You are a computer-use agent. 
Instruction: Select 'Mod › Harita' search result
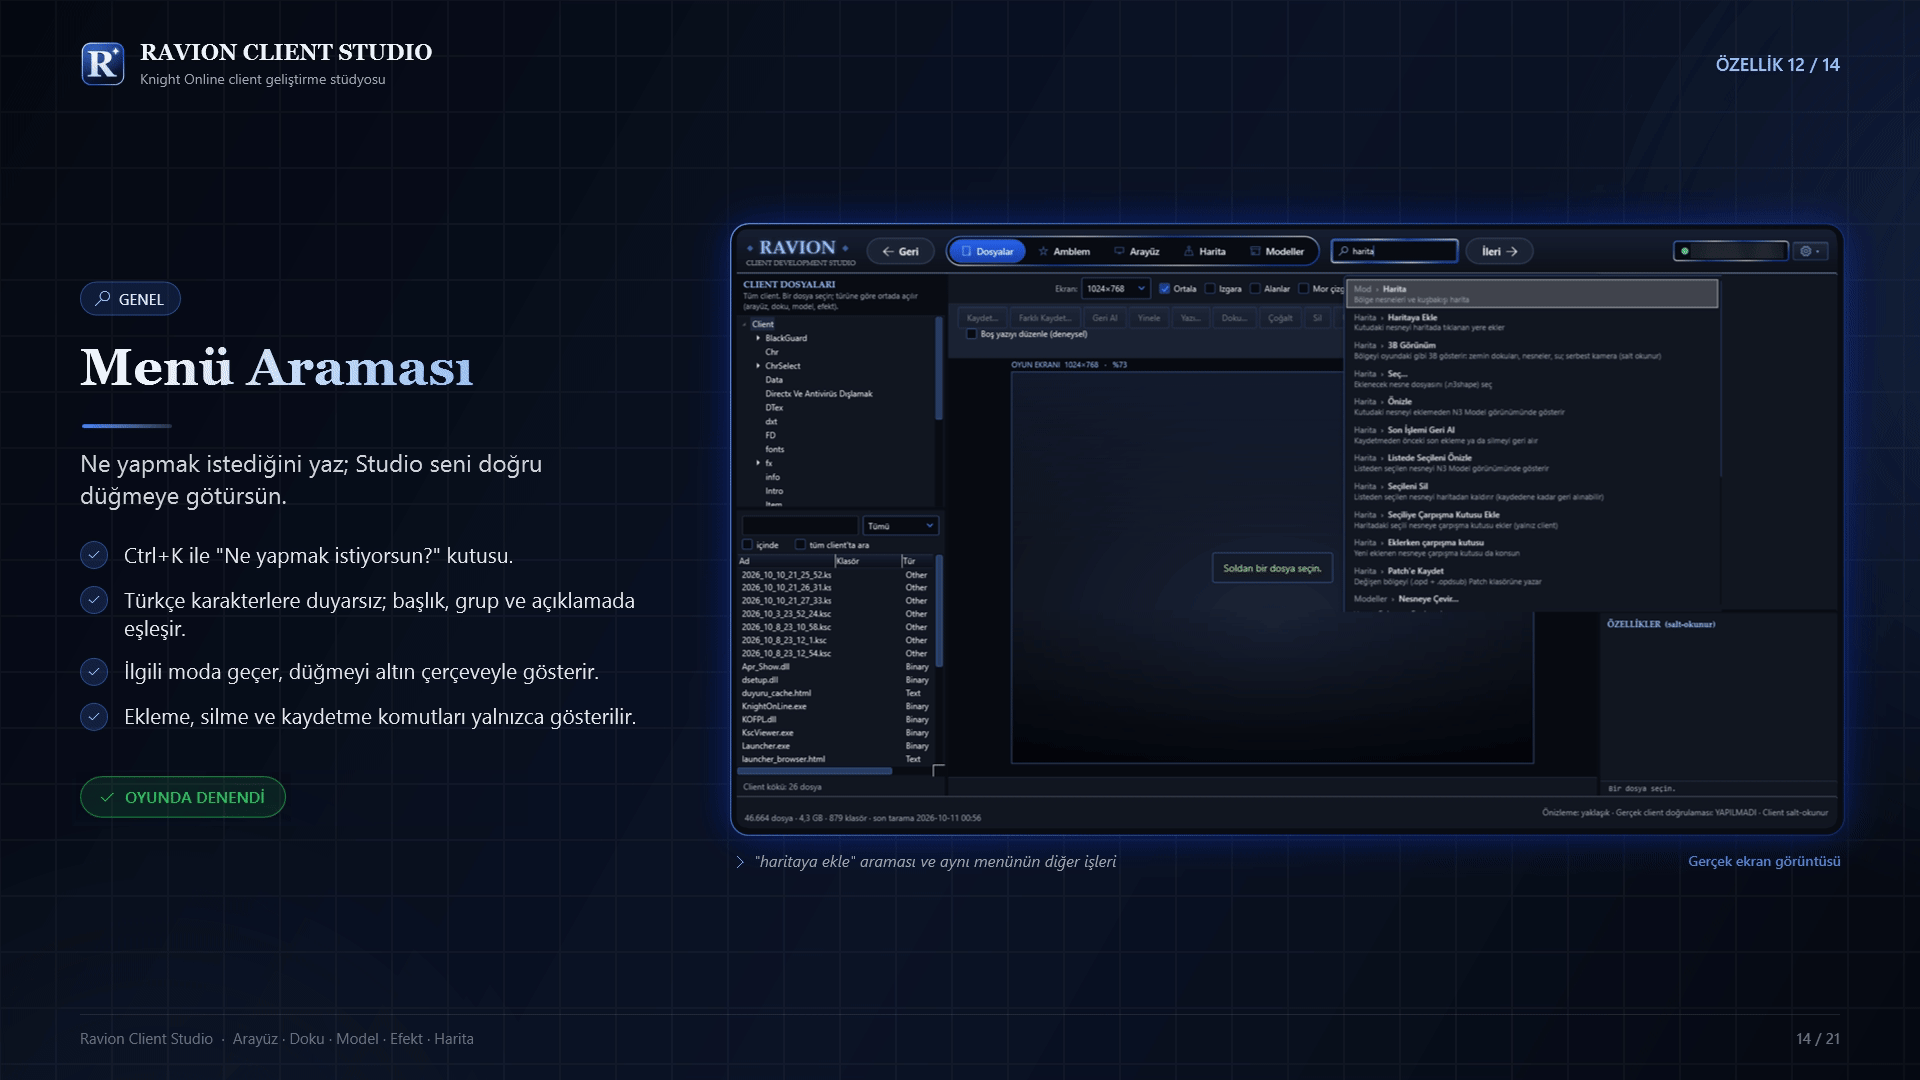[x=1532, y=293]
